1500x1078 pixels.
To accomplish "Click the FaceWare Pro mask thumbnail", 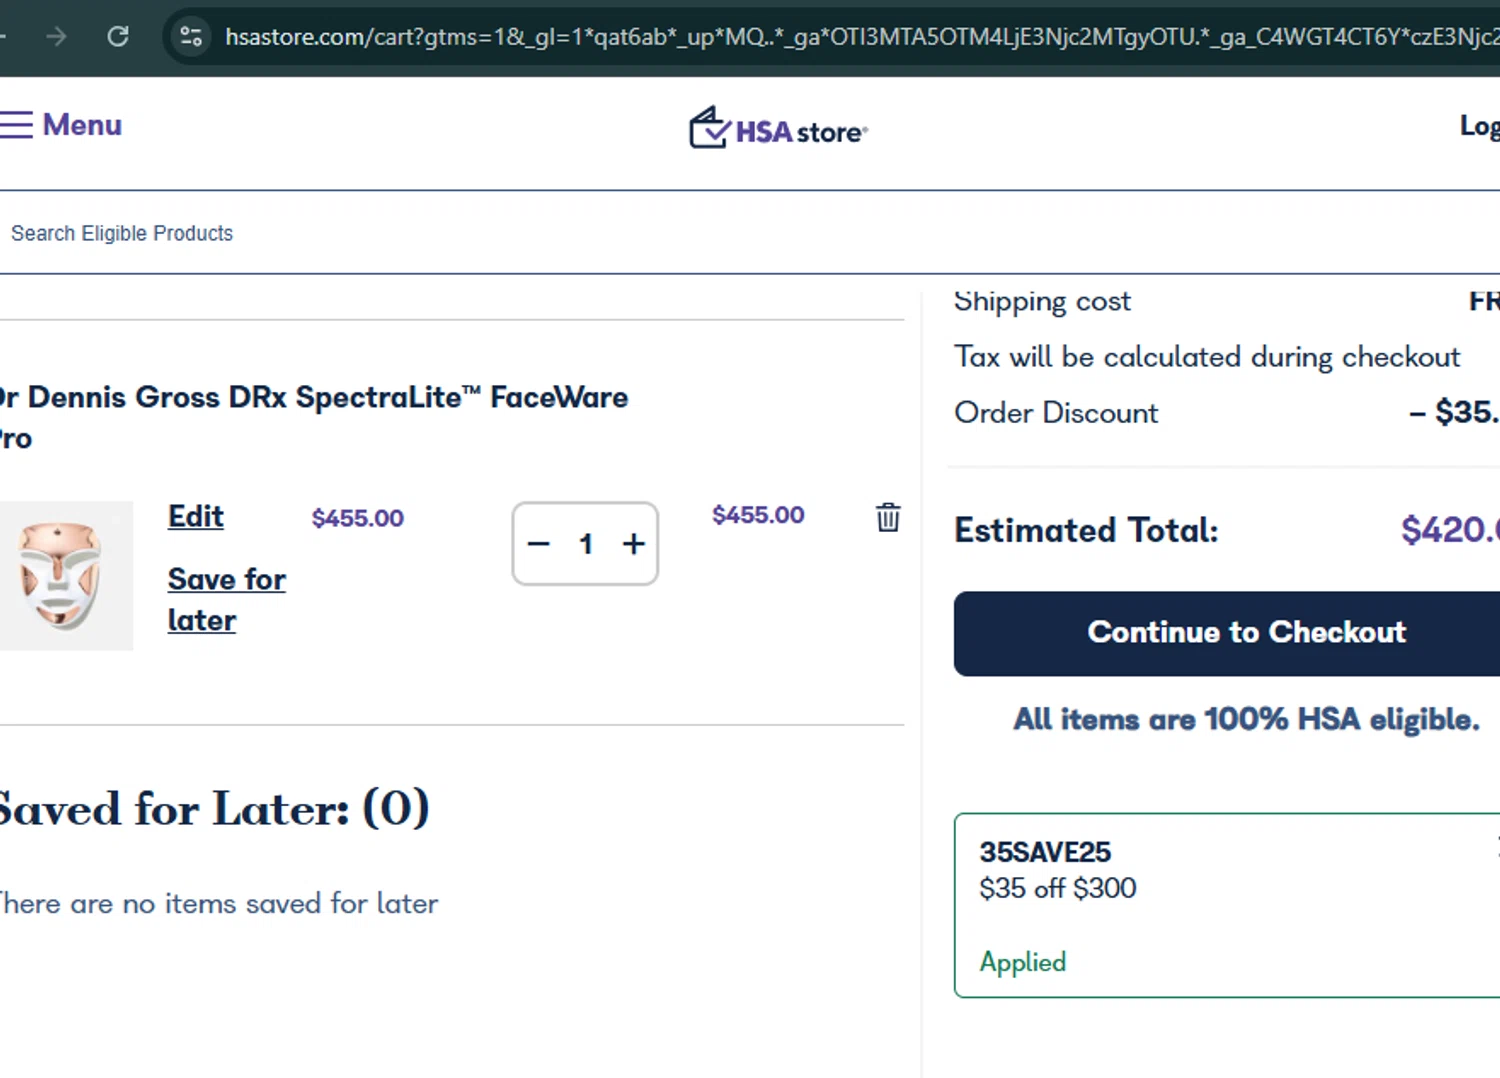I will pyautogui.click(x=62, y=575).
